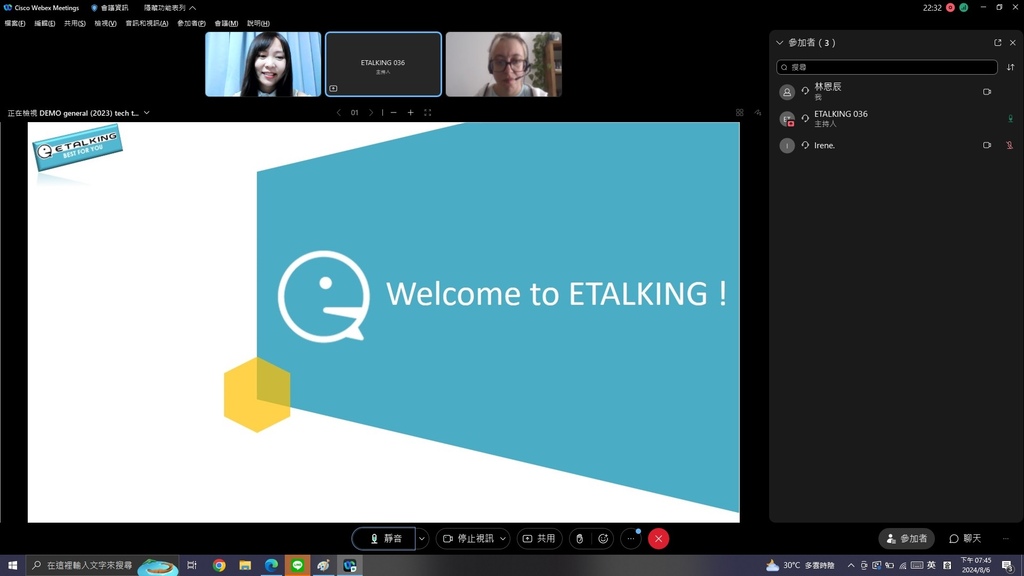
Task: Stop video with 停止視訊 button
Action: (x=467, y=539)
